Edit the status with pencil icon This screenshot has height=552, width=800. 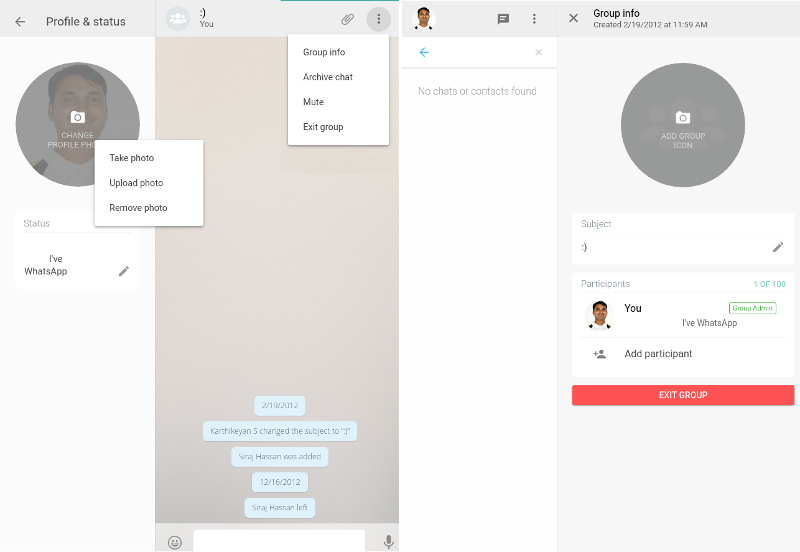click(124, 271)
